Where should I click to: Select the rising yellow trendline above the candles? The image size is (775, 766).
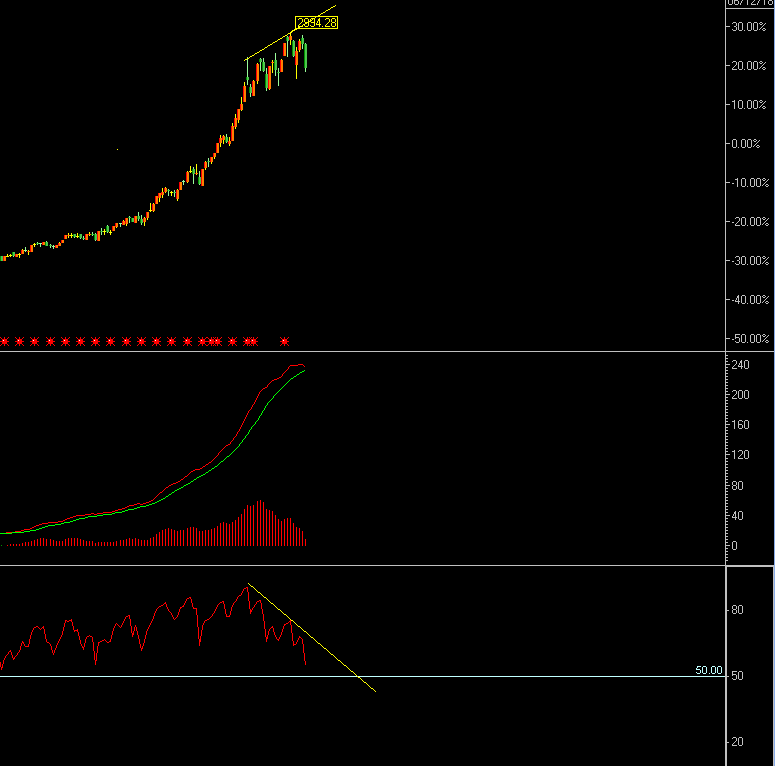290,33
